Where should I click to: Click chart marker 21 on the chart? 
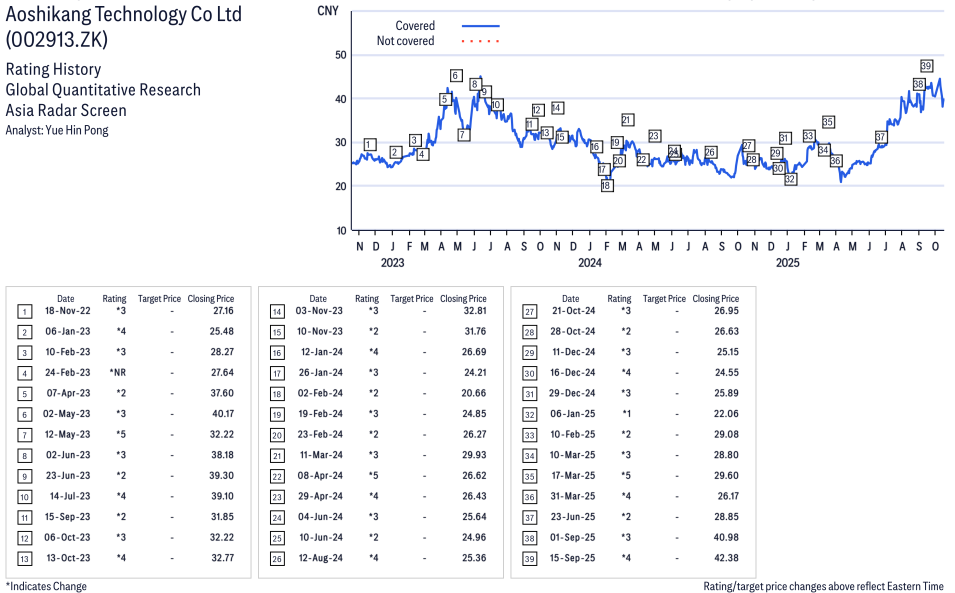click(x=627, y=120)
